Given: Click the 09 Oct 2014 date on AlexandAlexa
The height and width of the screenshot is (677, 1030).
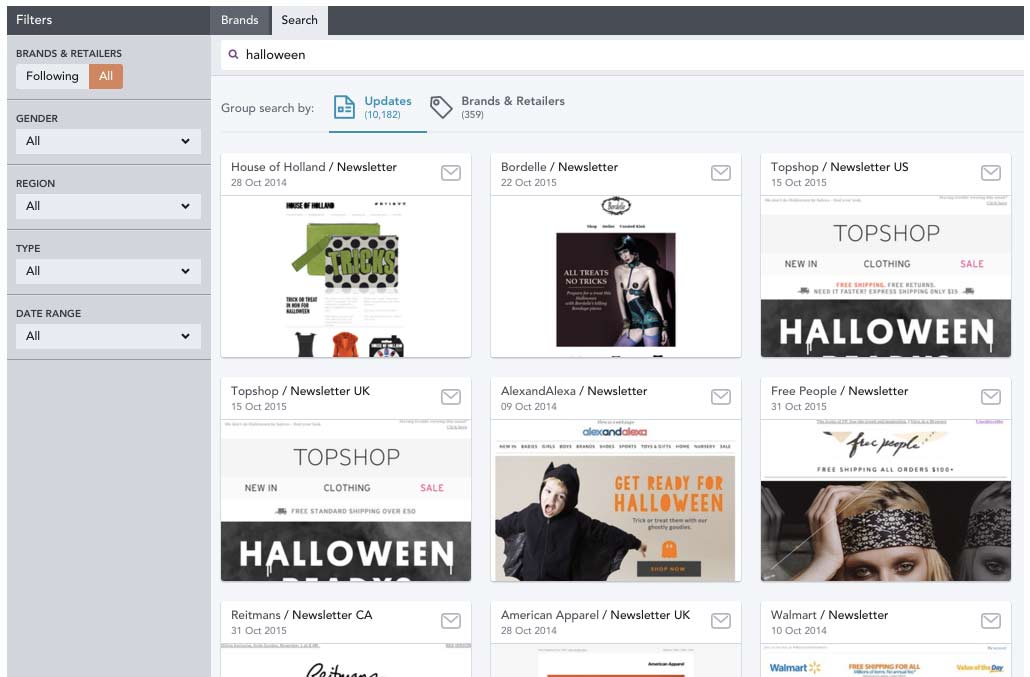Looking at the screenshot, I should click(529, 406).
